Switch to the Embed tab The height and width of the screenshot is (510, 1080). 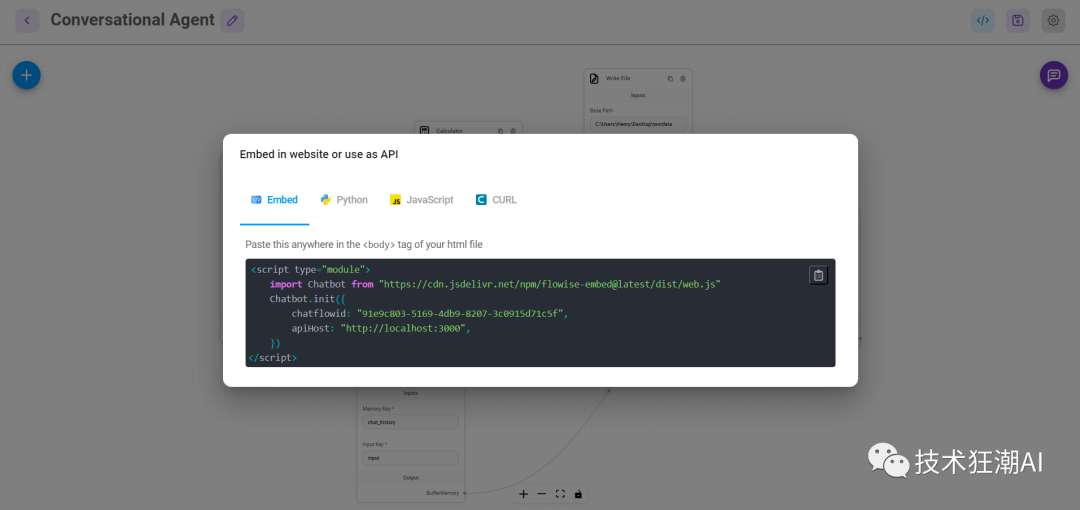coord(274,200)
